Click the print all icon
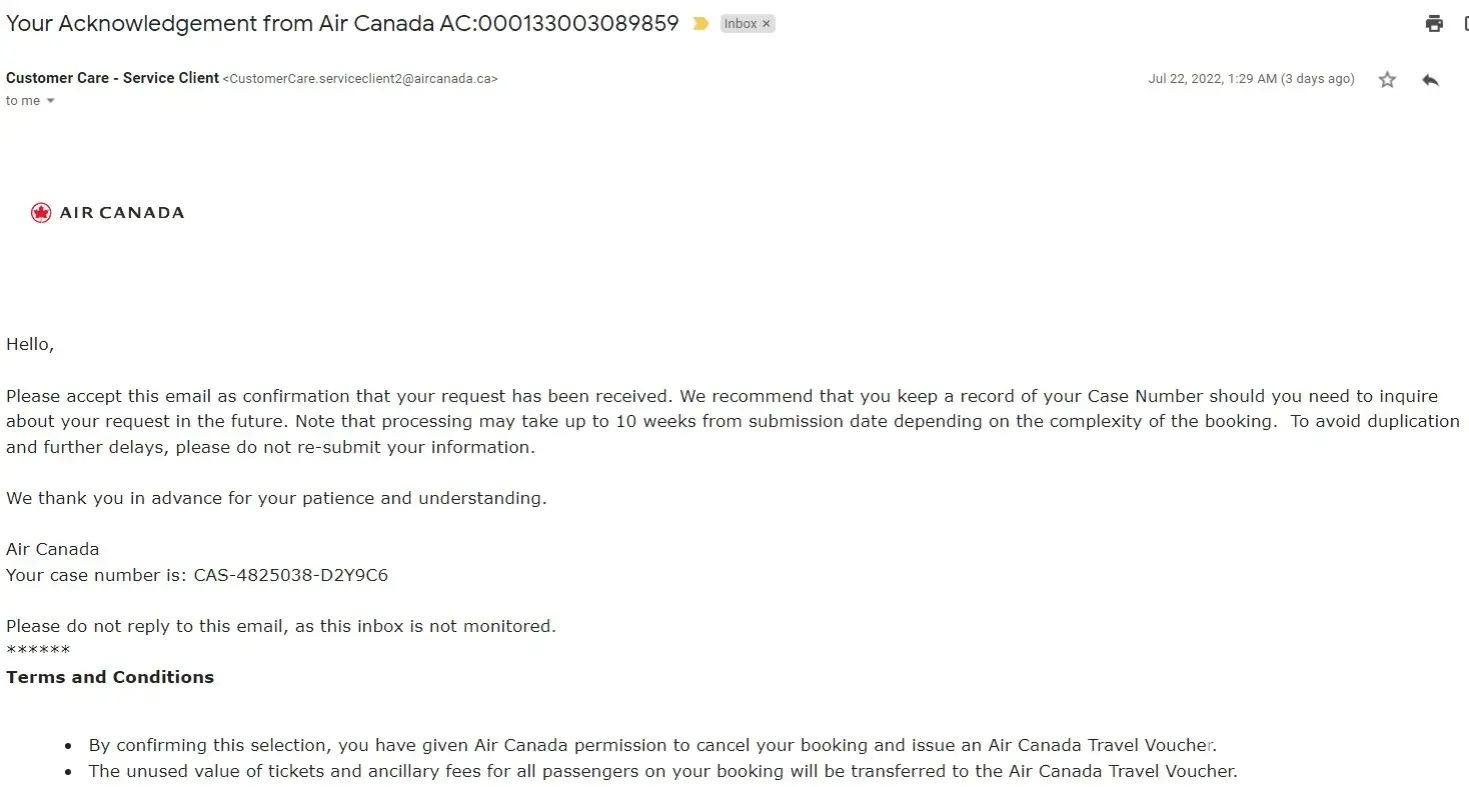This screenshot has width=1469, height=787. click(x=1434, y=24)
